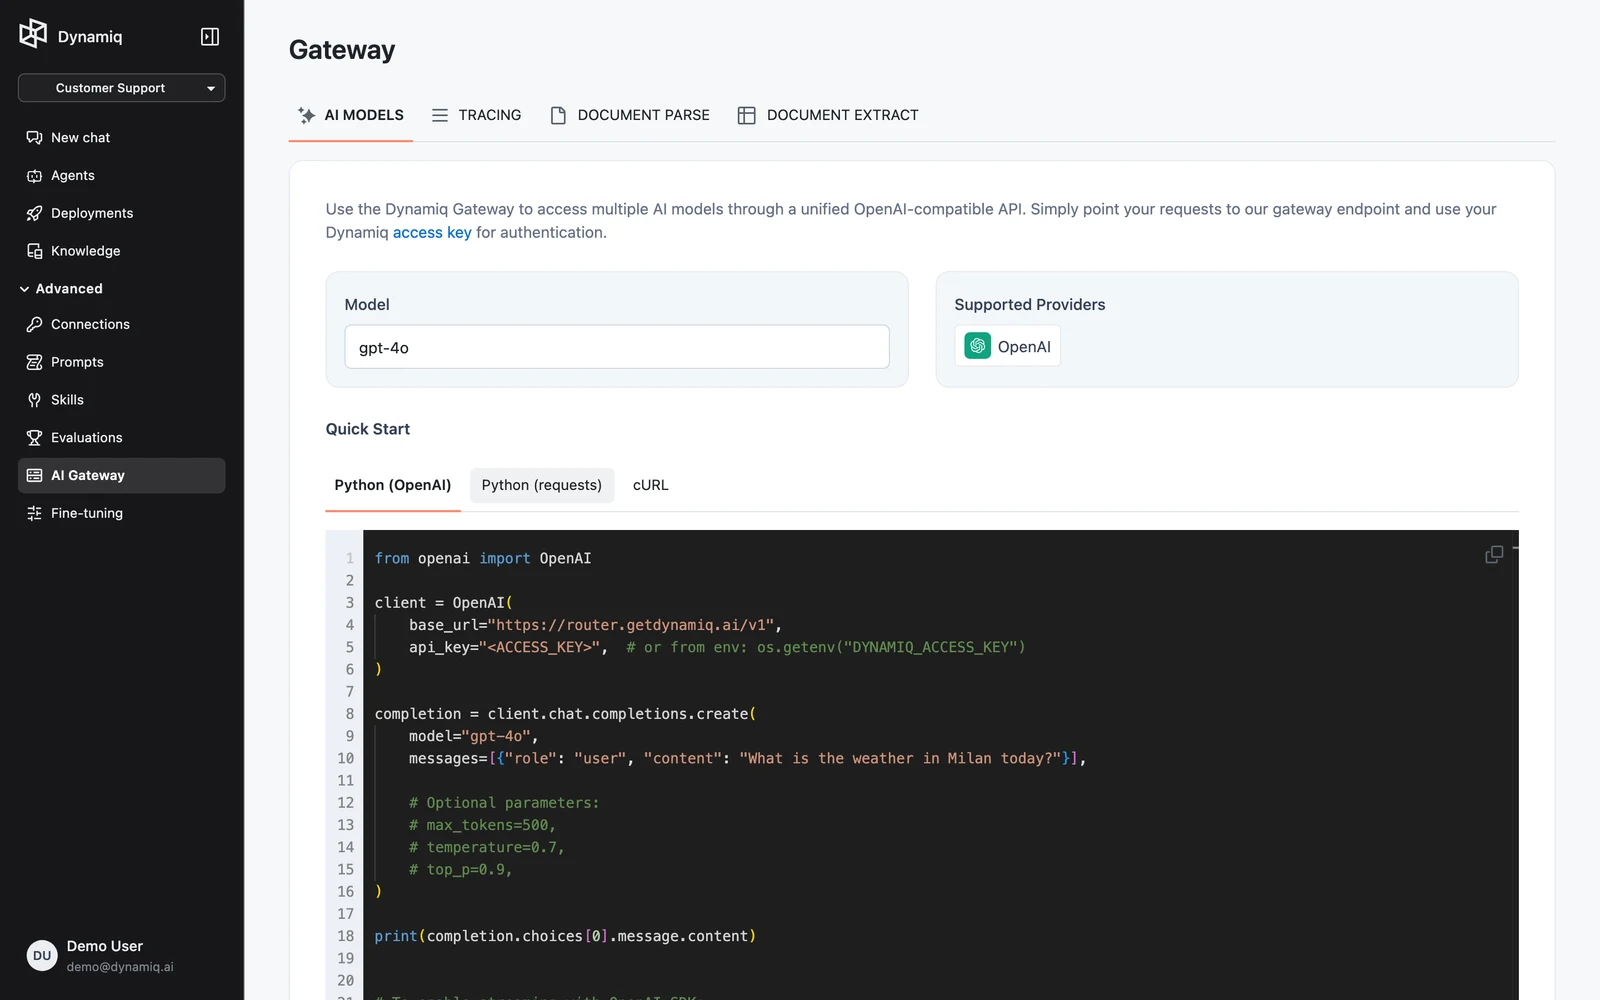Switch to Document Parse tab
Image resolution: width=1600 pixels, height=1000 pixels.
630,115
